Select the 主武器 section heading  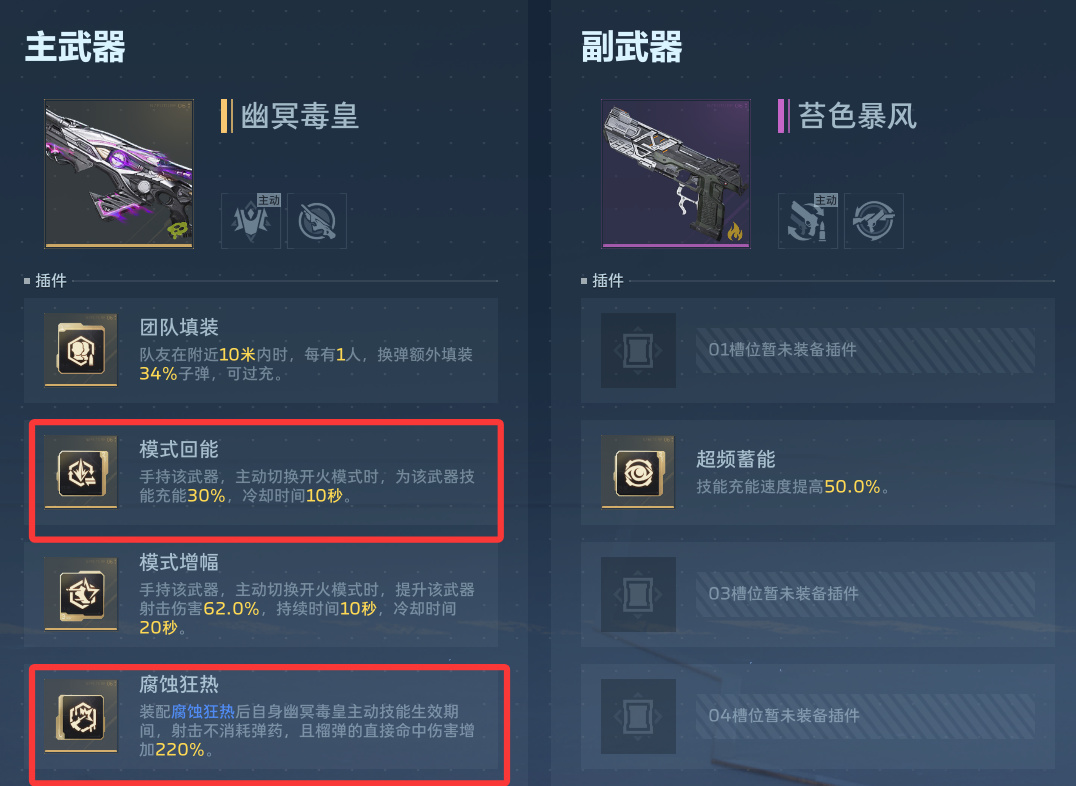coord(75,47)
